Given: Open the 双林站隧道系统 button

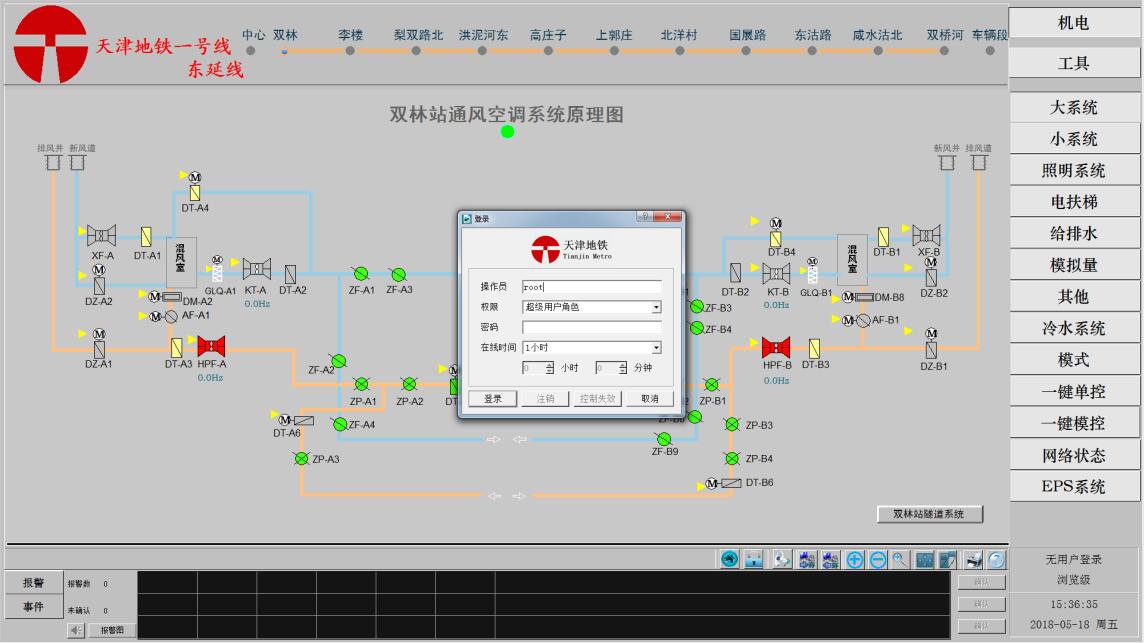Looking at the screenshot, I should (x=930, y=514).
